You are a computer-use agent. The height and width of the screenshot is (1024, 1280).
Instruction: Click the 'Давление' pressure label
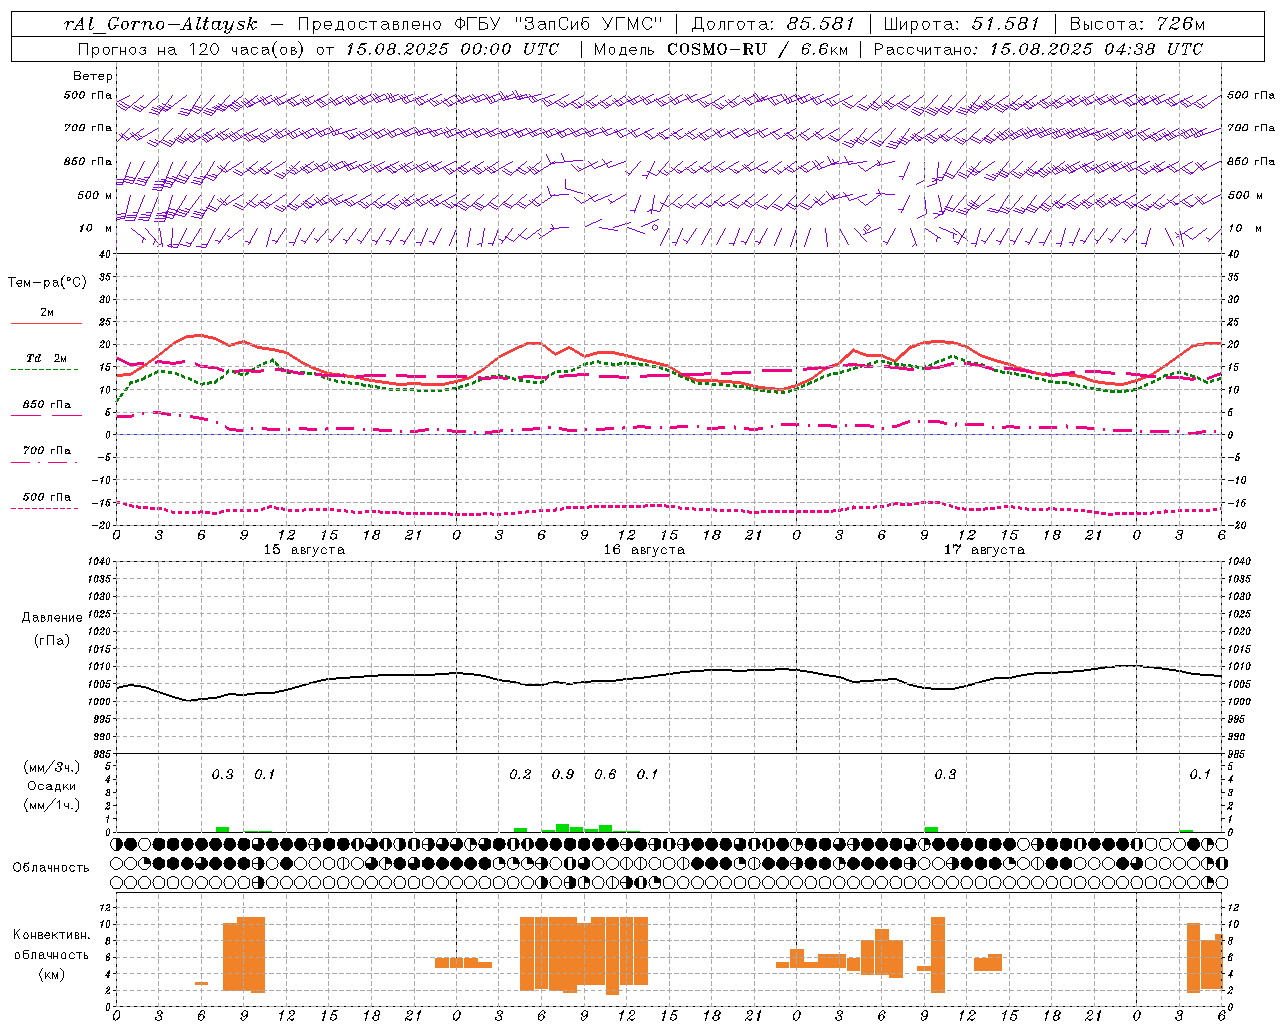click(52, 618)
